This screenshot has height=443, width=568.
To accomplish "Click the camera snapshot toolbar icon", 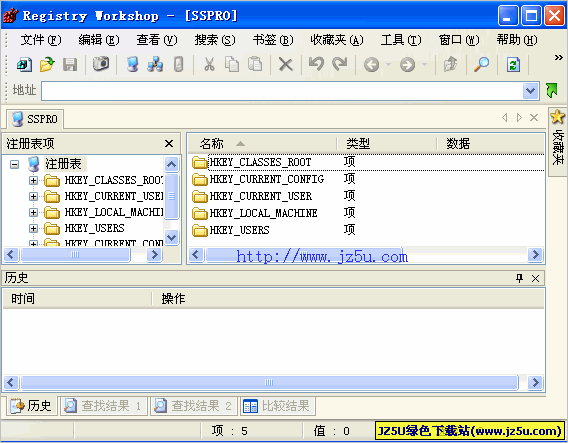I will click(101, 64).
